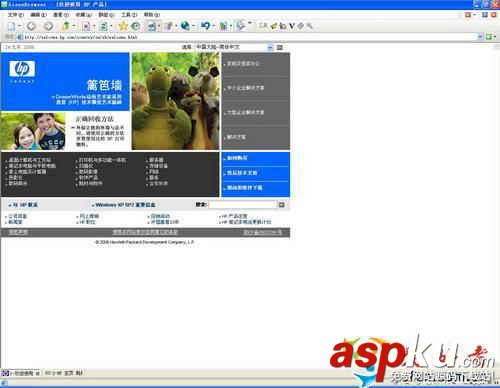This screenshot has height=388, width=500.
Task: Click the blue Internet Explorer globe icon
Action: tap(185, 26)
